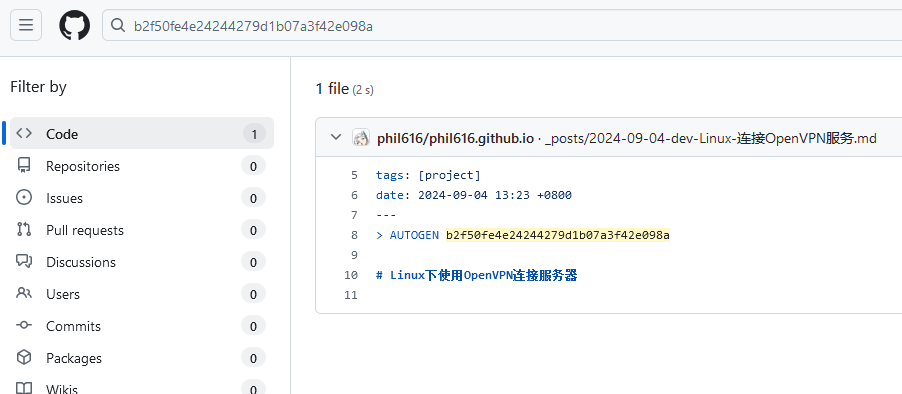Open the phil616/phil616.github.io repository link
The width and height of the screenshot is (902, 394).
point(455,138)
